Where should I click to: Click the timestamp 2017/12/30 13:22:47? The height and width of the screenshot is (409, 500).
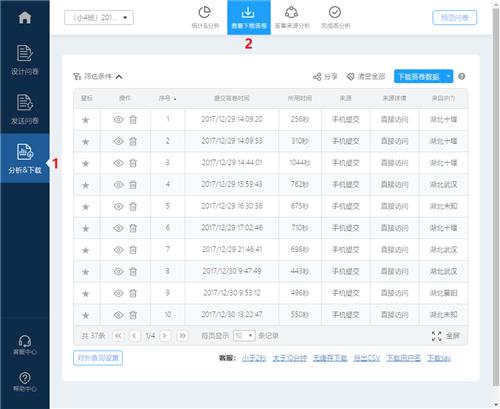click(232, 314)
